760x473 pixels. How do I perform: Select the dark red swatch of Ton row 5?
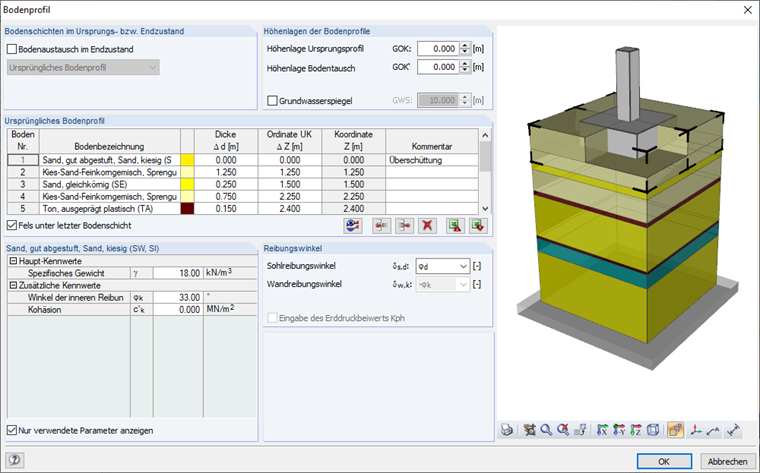(x=187, y=209)
